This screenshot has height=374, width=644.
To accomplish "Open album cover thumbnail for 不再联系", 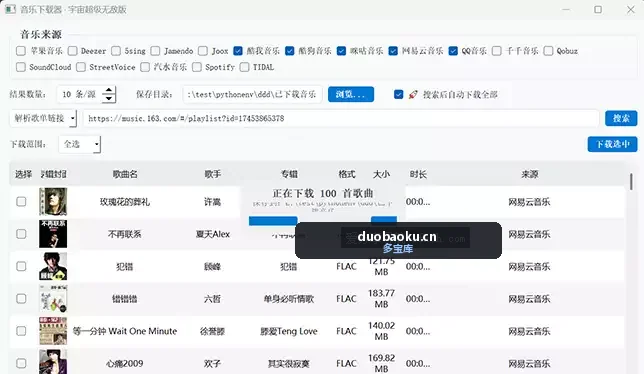I will pos(53,234).
